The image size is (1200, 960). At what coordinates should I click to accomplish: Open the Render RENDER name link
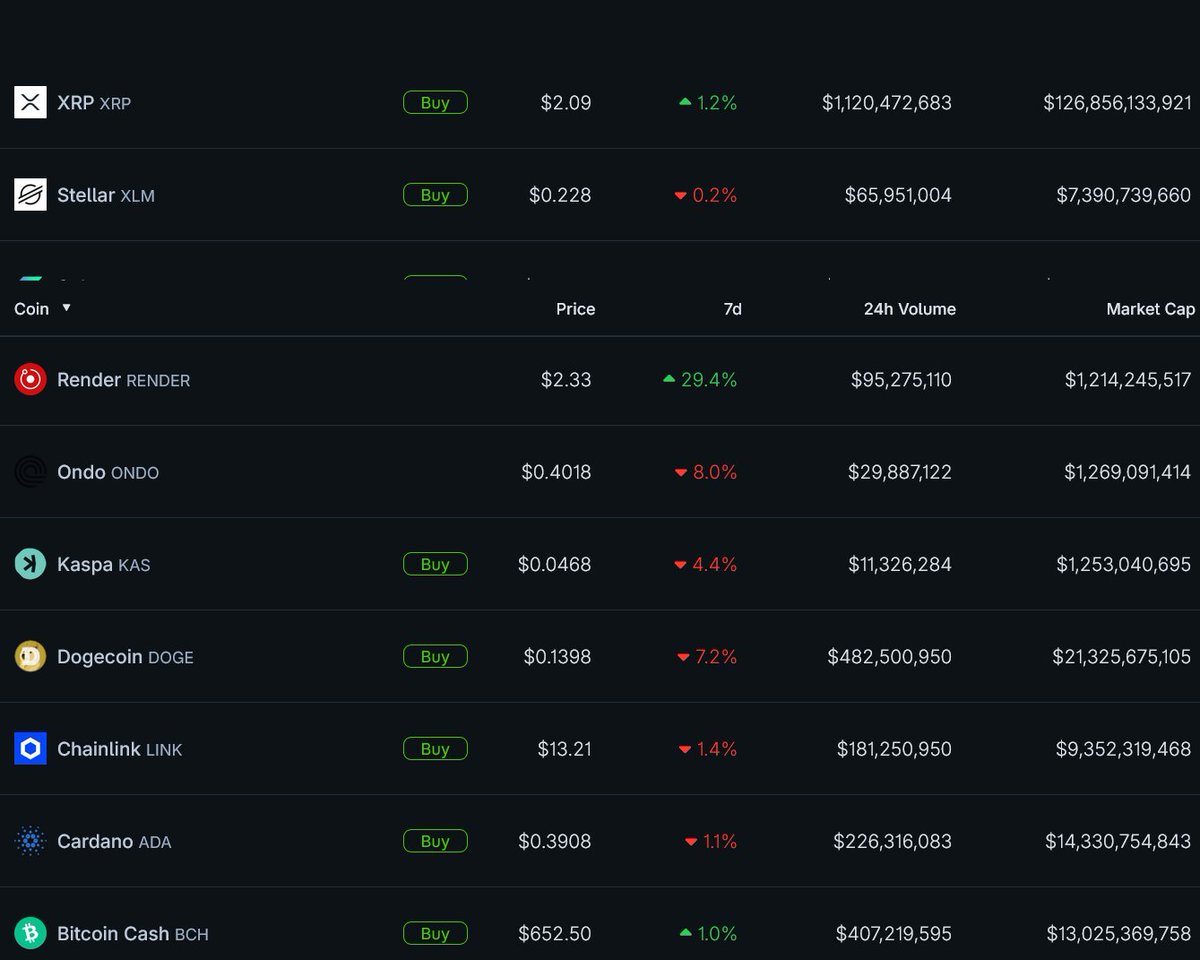pyautogui.click(x=123, y=380)
